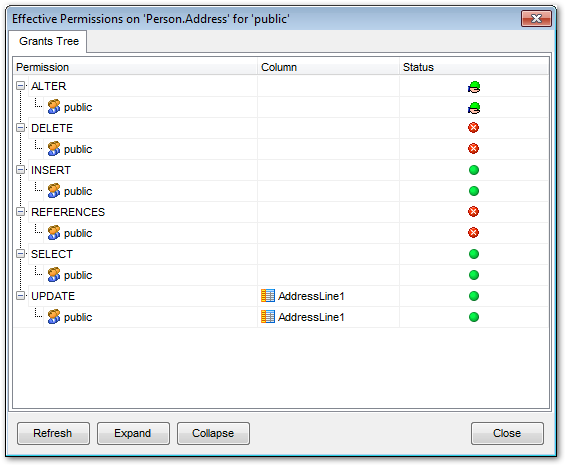Click the user icon under UPDATE
Image resolution: width=566 pixels, height=466 pixels.
[x=54, y=317]
